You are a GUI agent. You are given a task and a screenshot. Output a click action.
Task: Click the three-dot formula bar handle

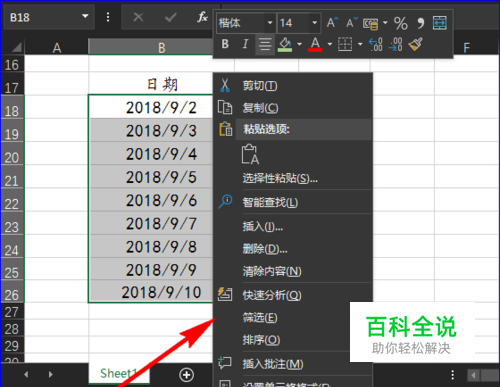point(108,17)
